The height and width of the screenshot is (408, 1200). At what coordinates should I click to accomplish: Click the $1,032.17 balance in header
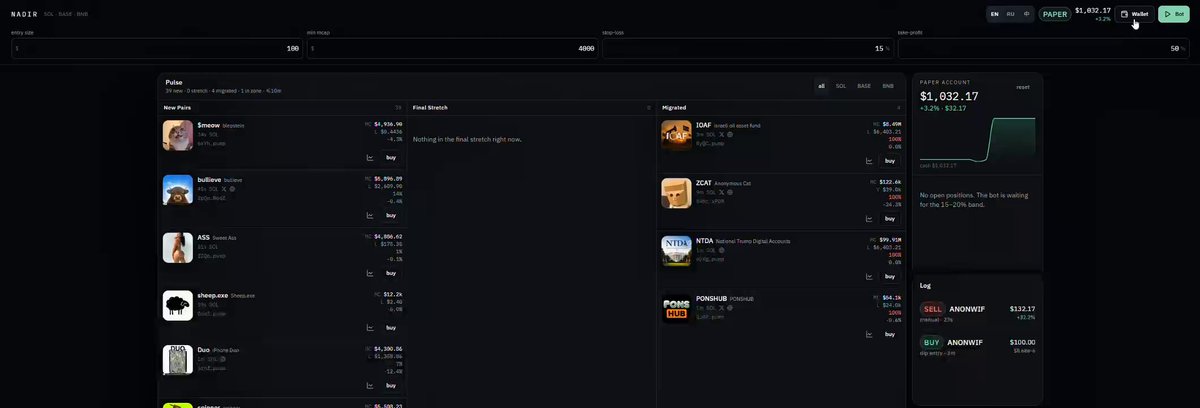(1093, 10)
